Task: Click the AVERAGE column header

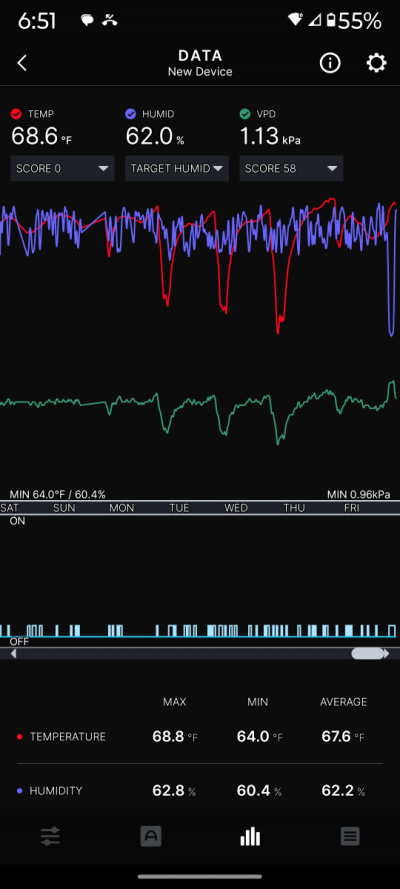Action: (343, 702)
